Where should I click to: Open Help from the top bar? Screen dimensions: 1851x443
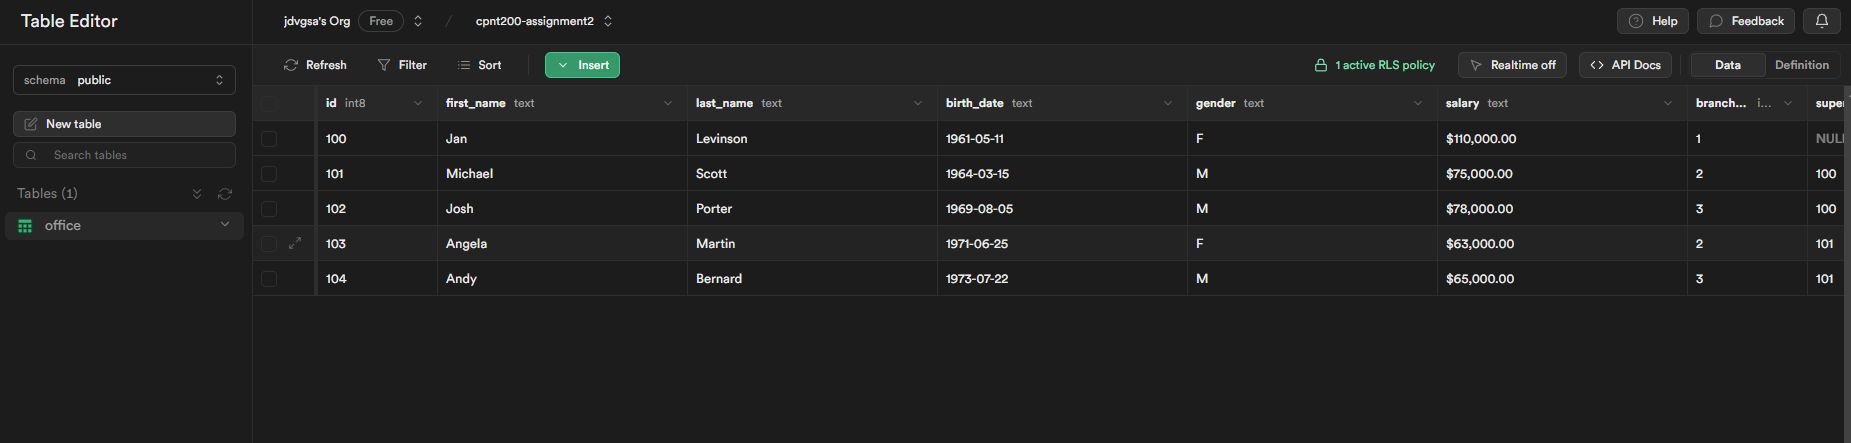[x=1652, y=21]
